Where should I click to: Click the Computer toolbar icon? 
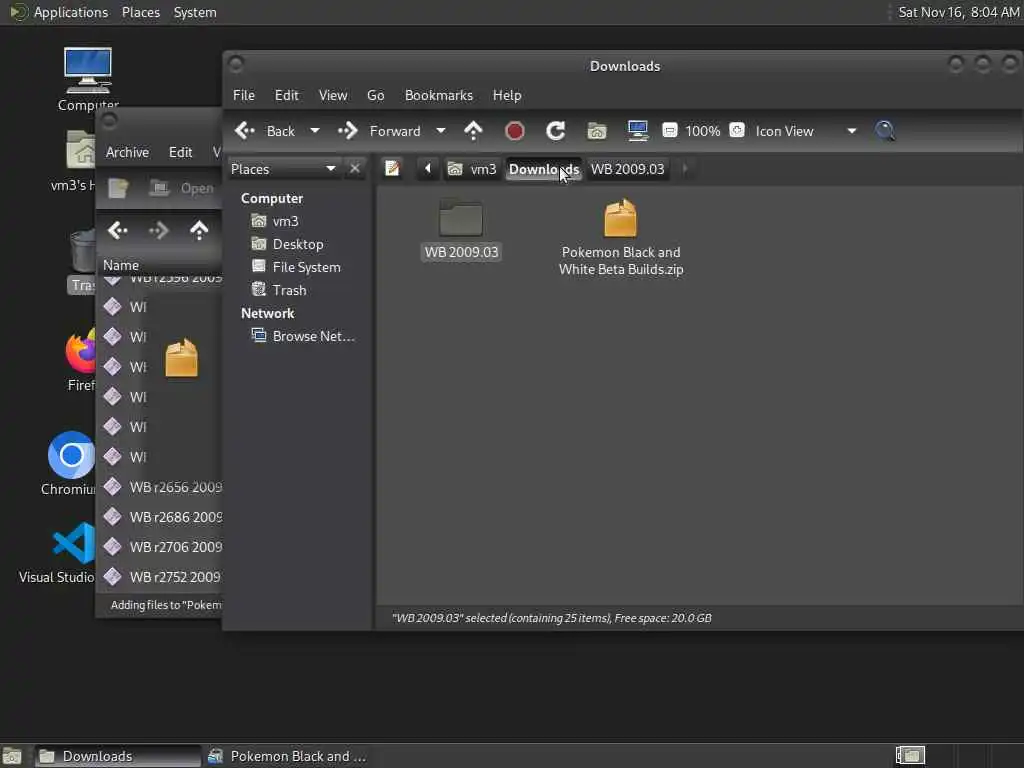(x=637, y=131)
